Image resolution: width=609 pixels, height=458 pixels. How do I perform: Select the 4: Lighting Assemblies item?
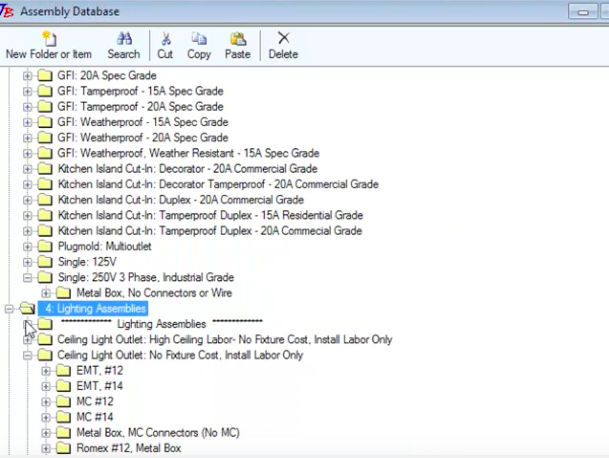(93, 308)
